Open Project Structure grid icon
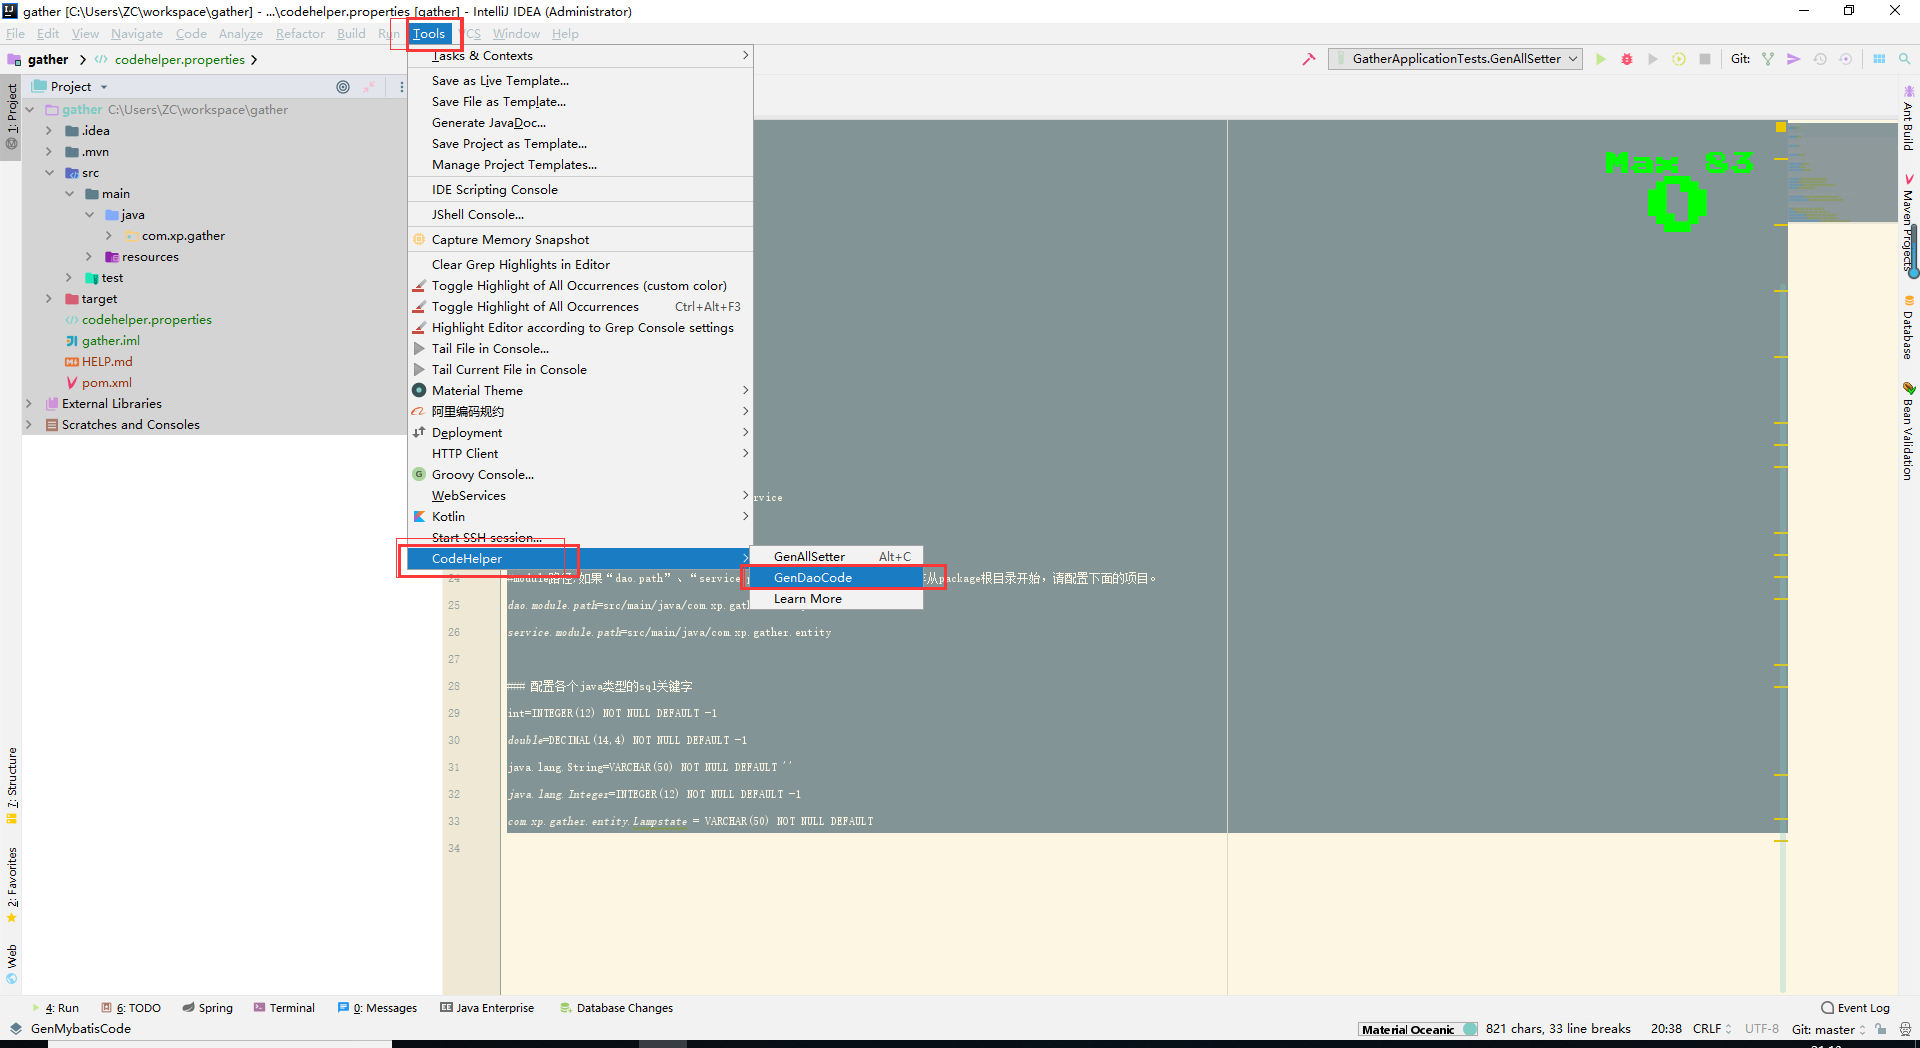Image resolution: width=1920 pixels, height=1048 pixels. coord(1879,59)
